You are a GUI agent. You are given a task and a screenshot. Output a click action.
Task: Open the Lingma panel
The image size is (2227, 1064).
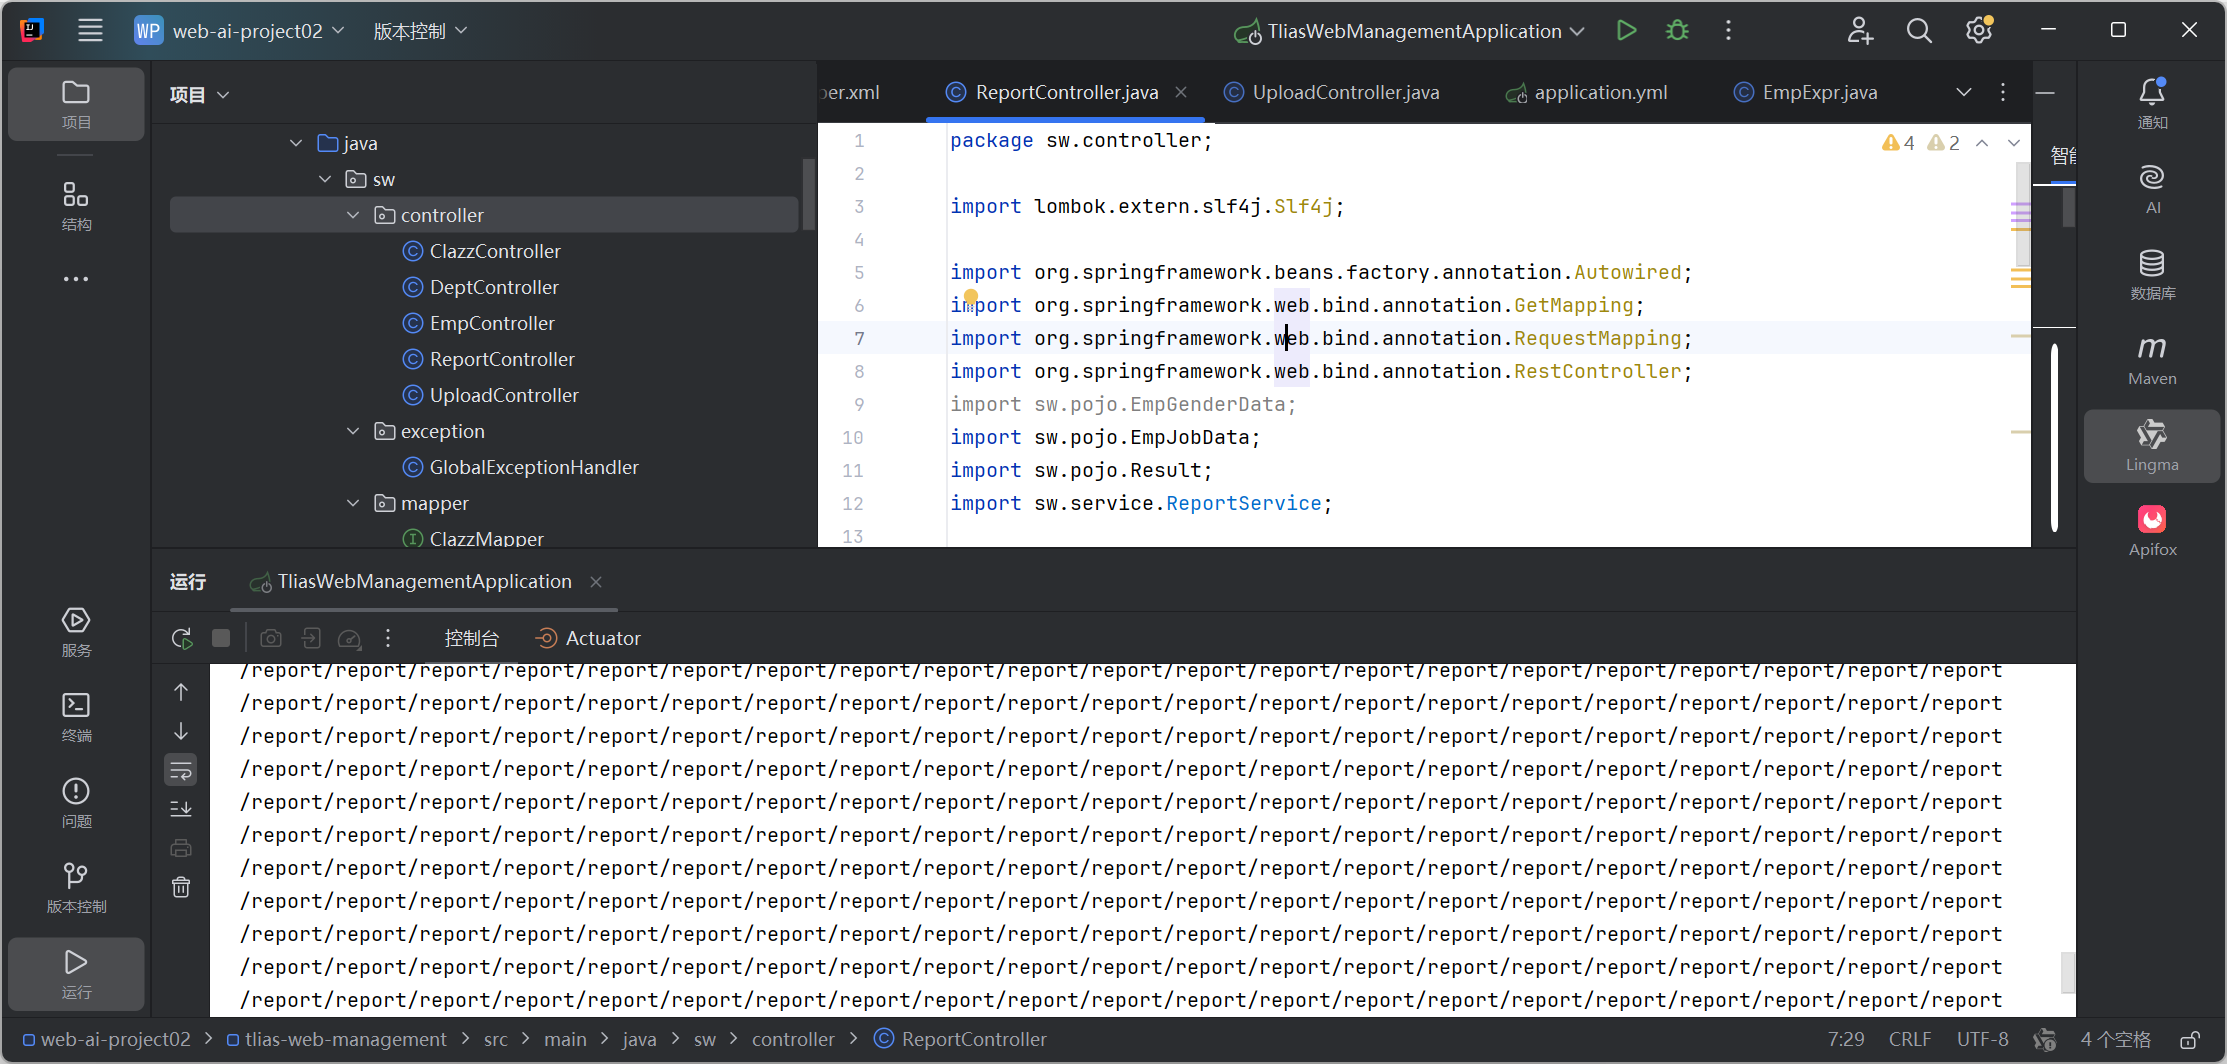pos(2152,446)
